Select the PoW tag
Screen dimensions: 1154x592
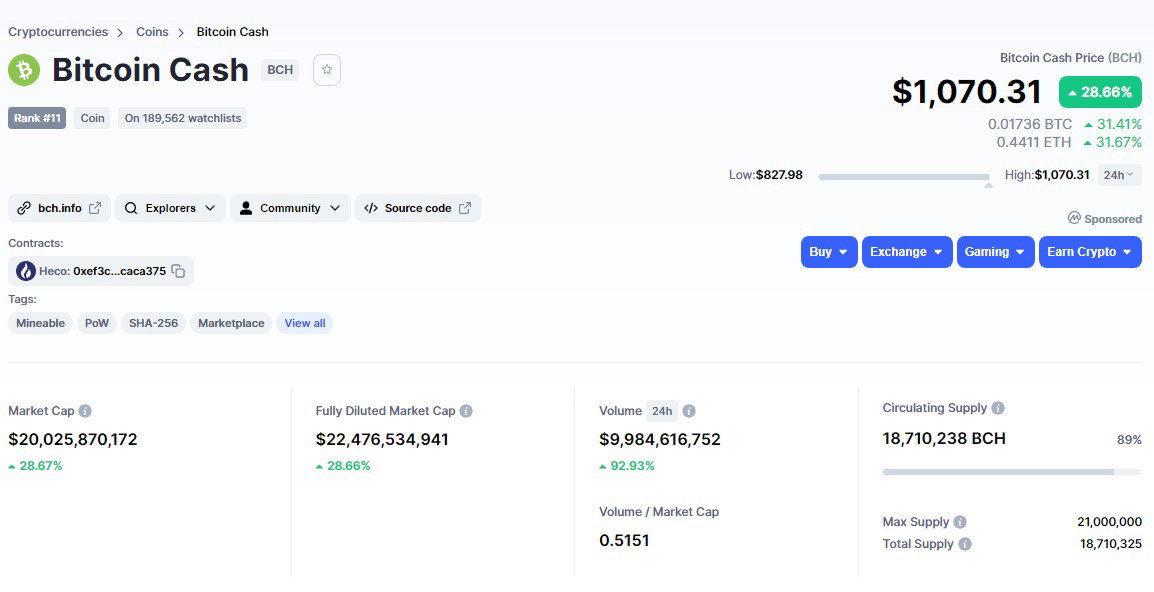click(x=96, y=323)
